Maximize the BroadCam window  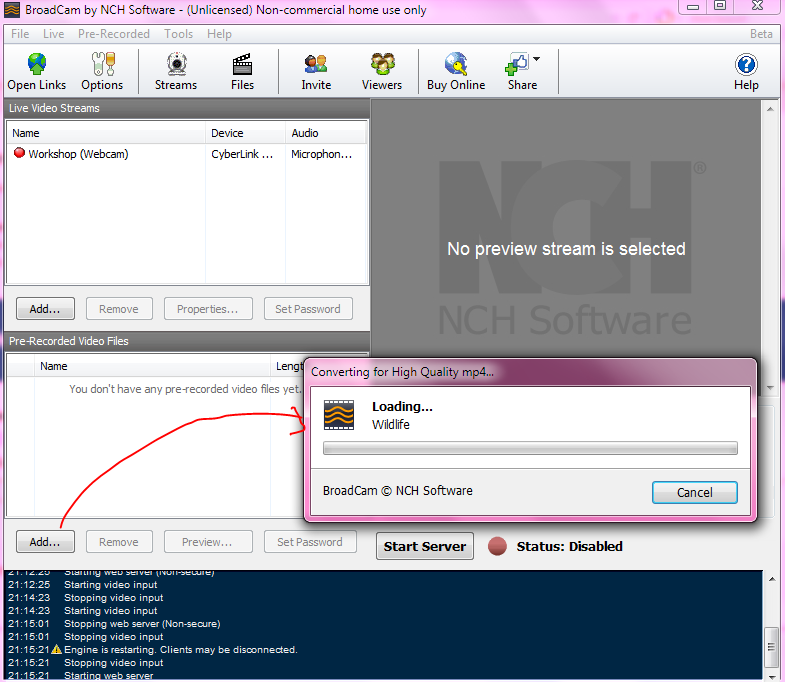[720, 6]
